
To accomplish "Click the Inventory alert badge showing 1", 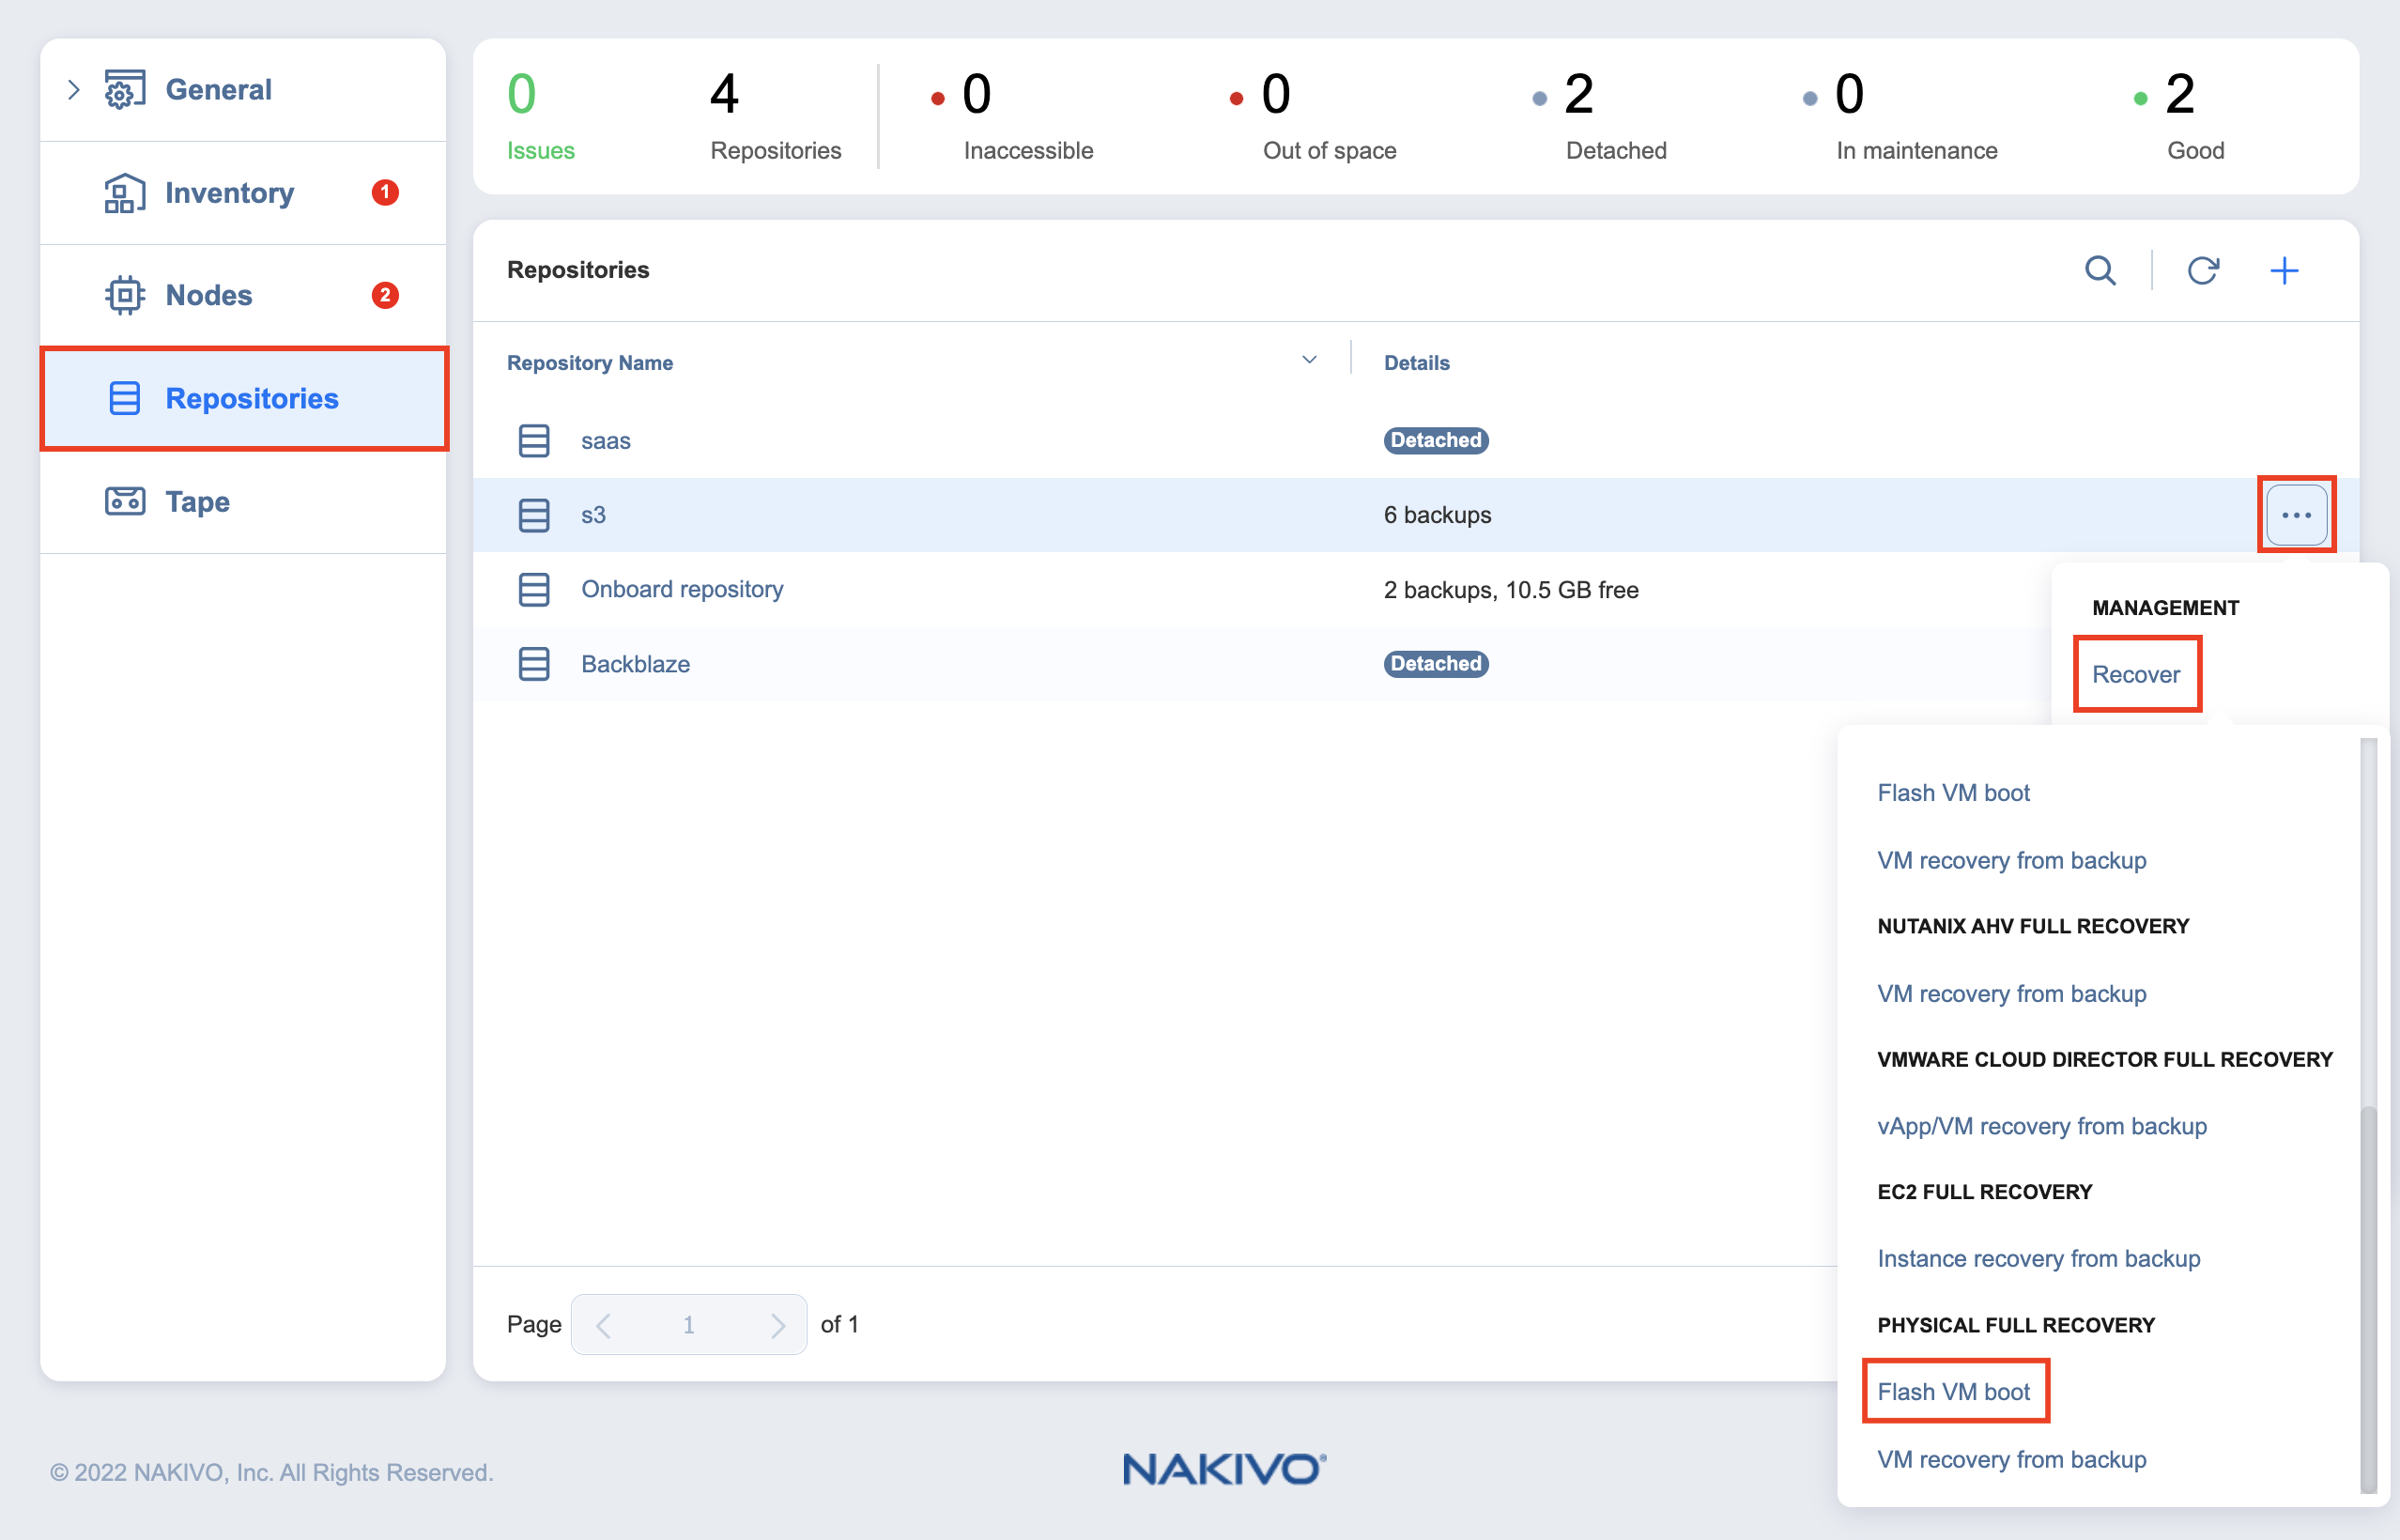I will tap(385, 192).
